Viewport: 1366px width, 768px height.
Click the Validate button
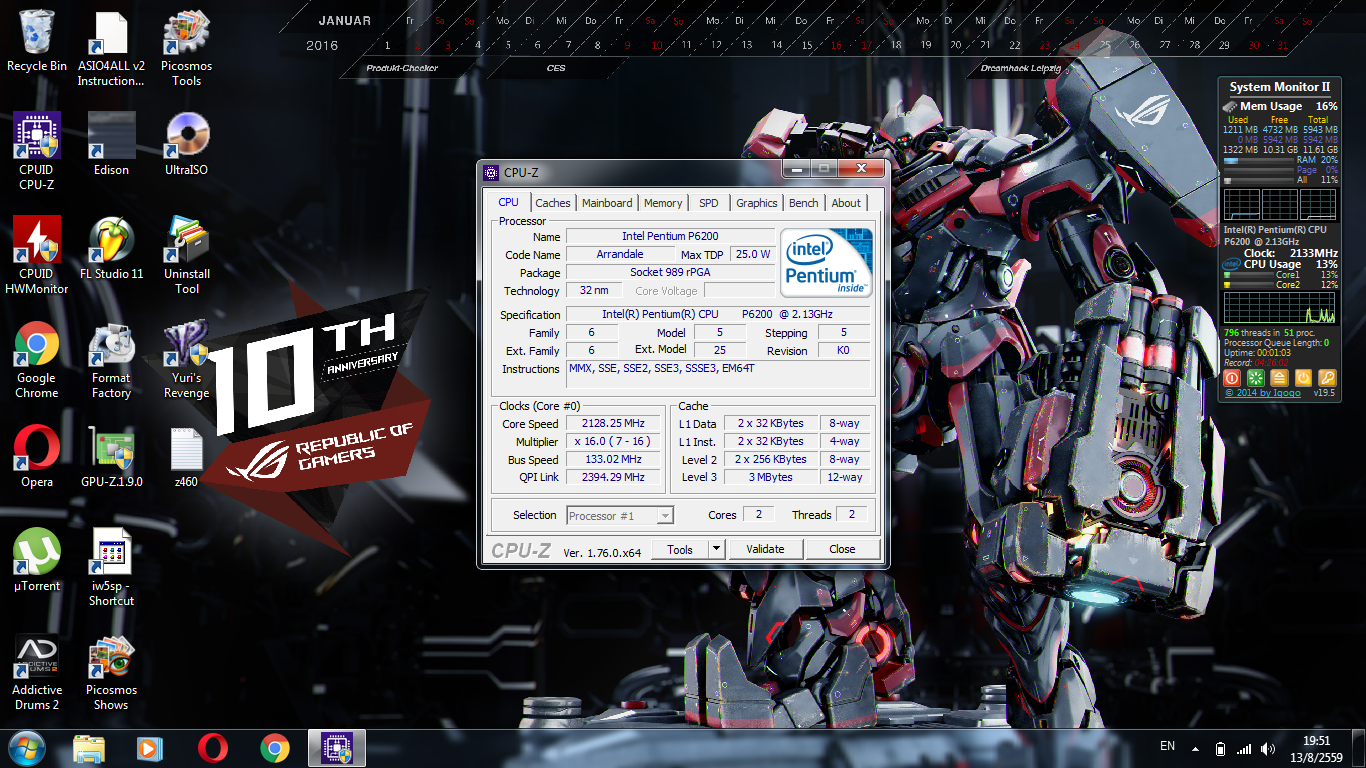[765, 549]
